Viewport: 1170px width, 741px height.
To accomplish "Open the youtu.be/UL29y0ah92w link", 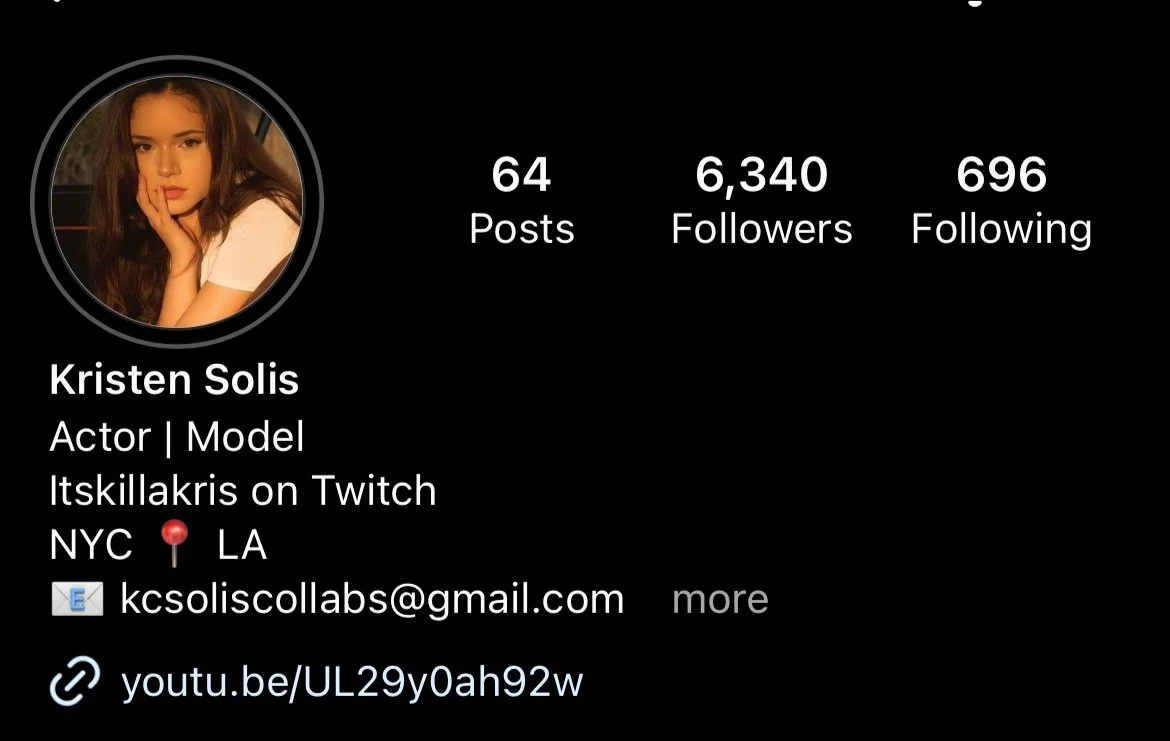I will [351, 682].
